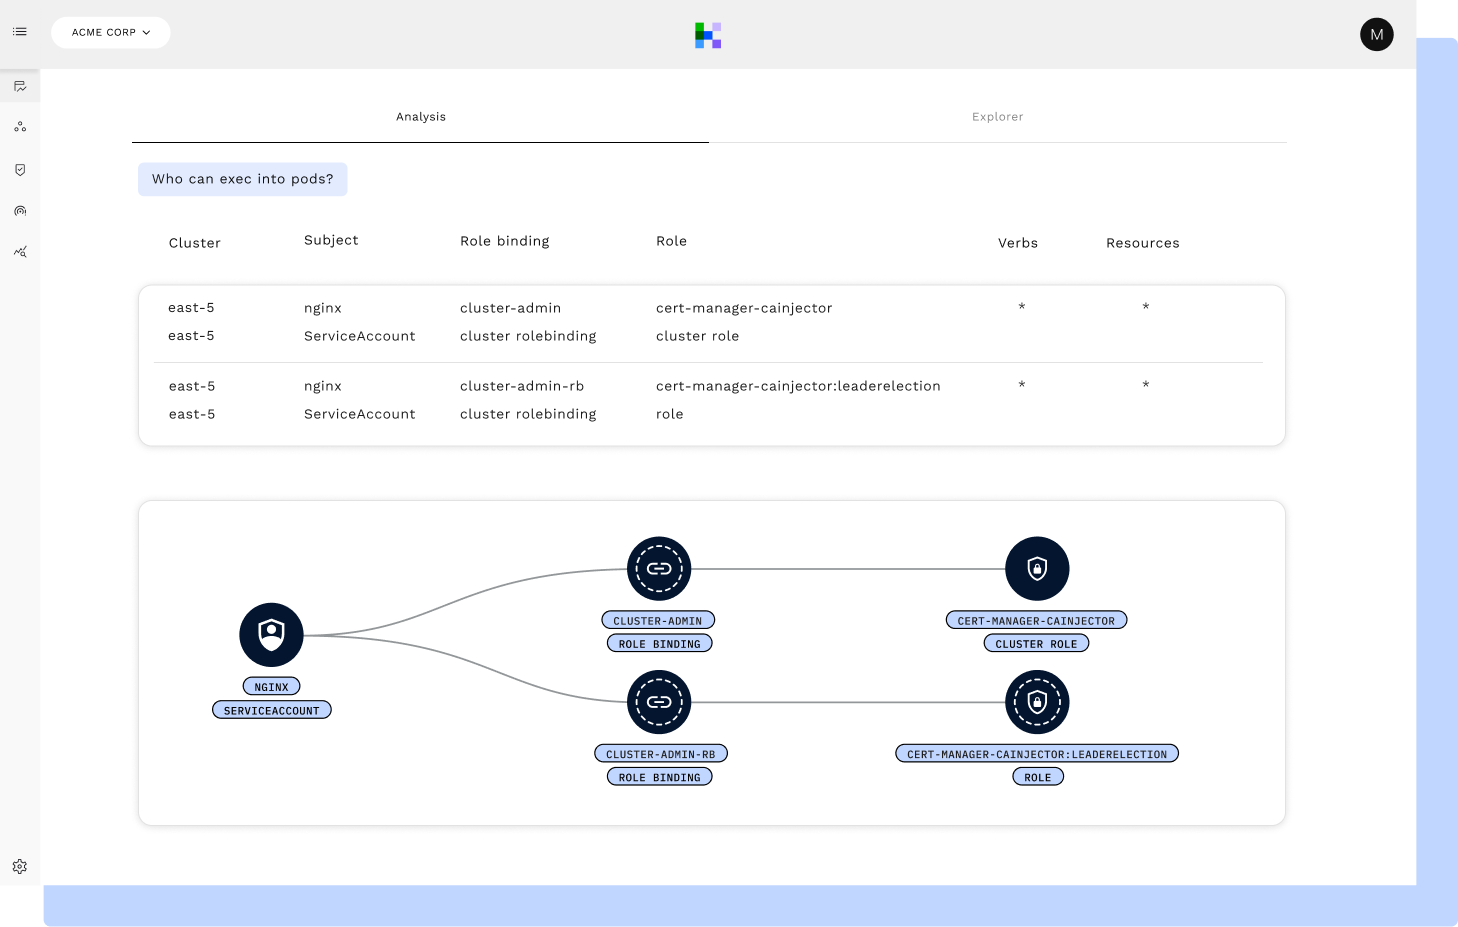Open the trend search icon in sidebar
The height and width of the screenshot is (927, 1458).
(20, 252)
